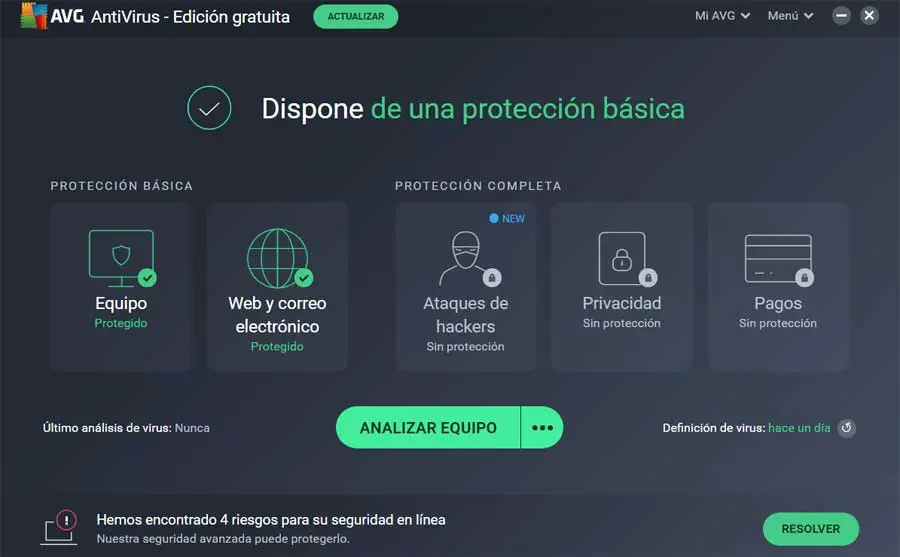Open more scan options with three dots

point(542,428)
